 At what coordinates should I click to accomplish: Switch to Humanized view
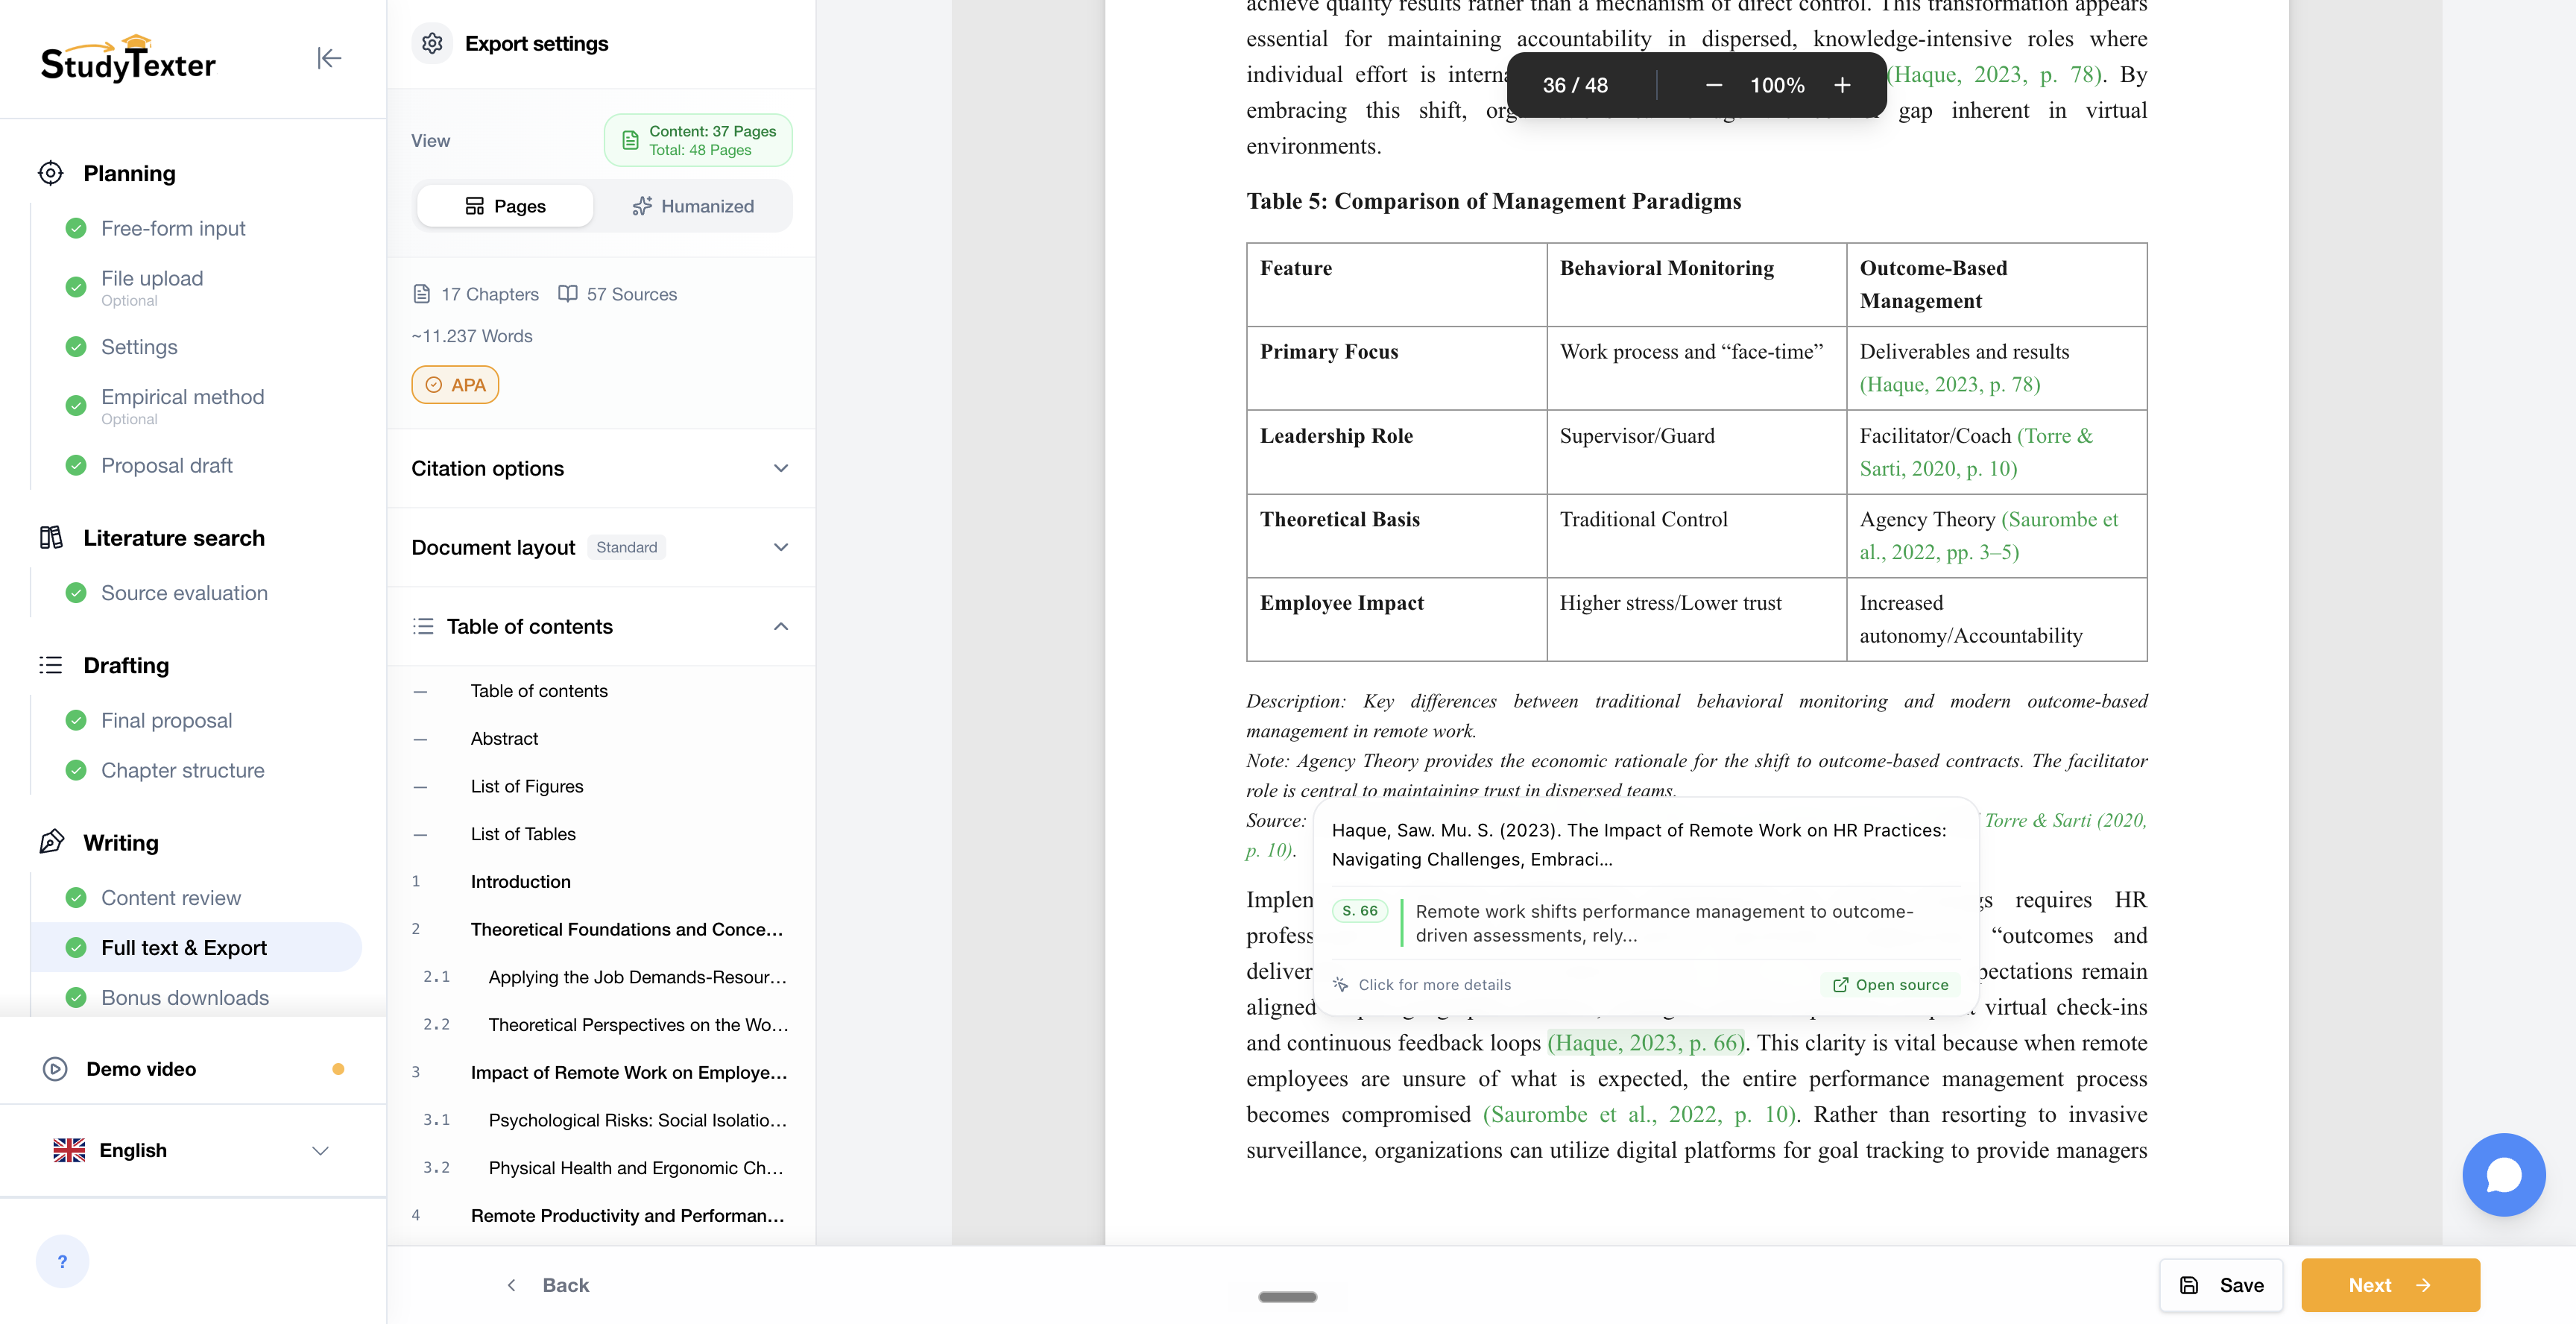[693, 206]
